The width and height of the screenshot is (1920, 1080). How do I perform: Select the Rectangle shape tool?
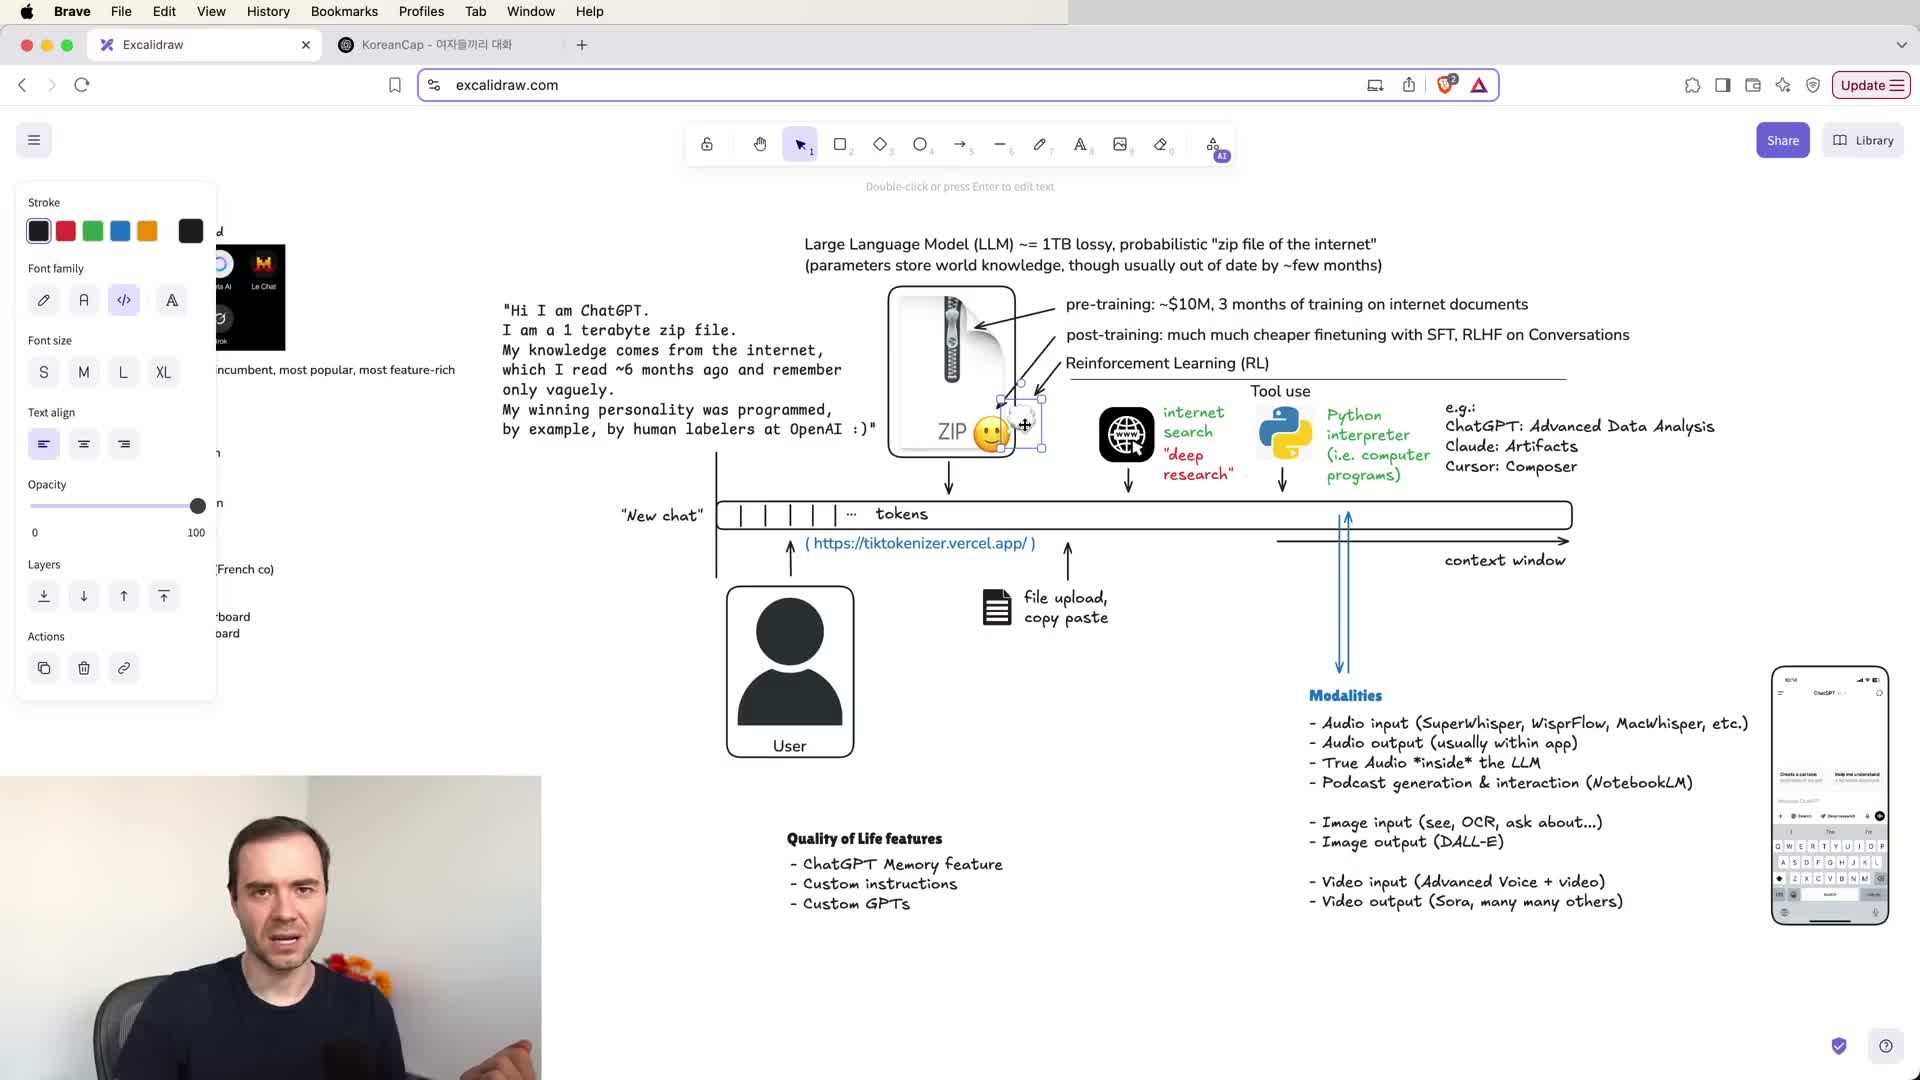point(840,144)
